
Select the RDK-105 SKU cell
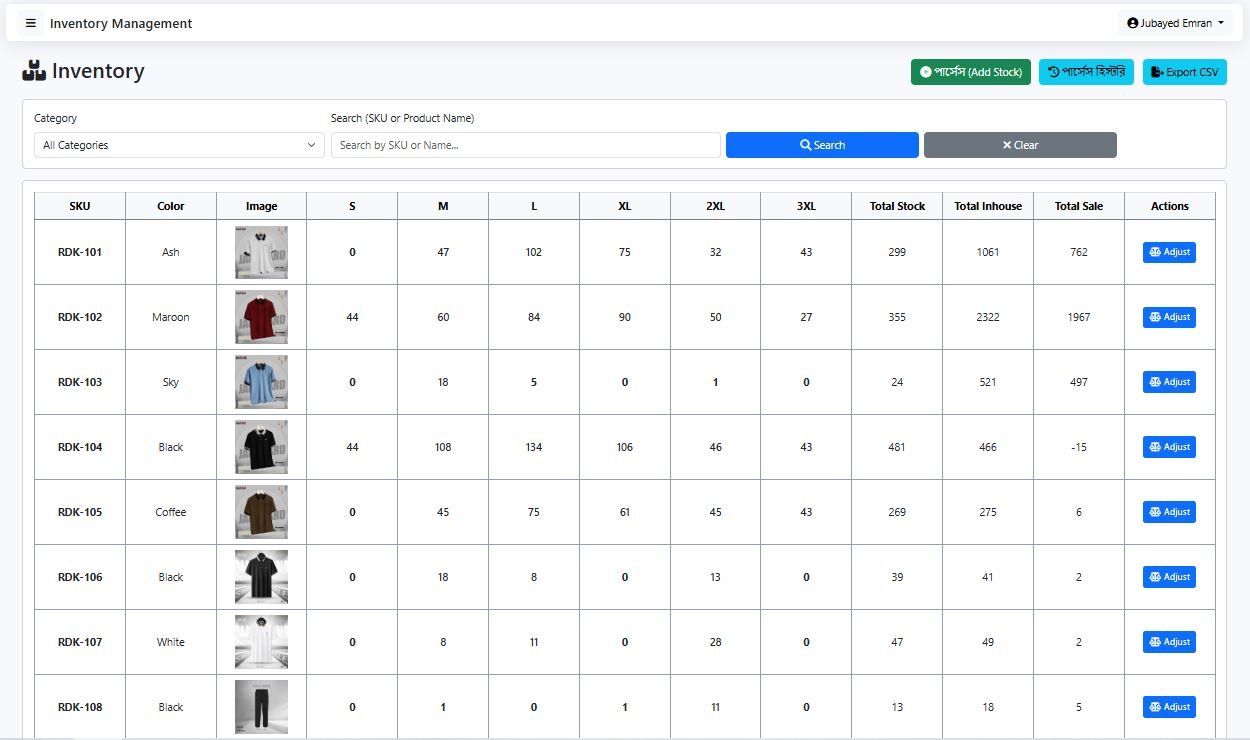point(80,512)
